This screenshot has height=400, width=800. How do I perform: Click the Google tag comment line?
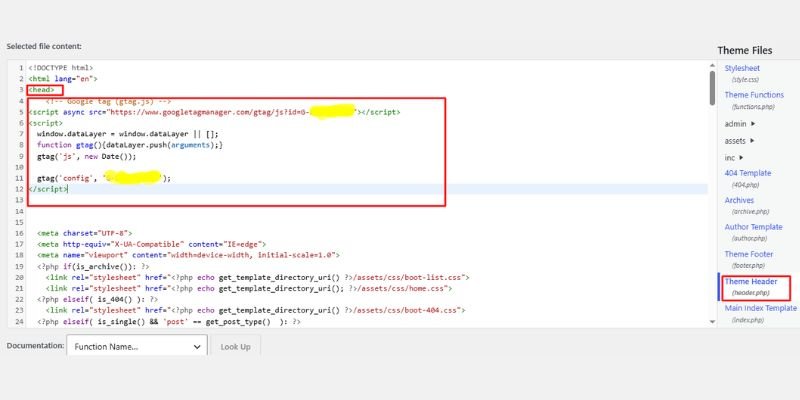click(108, 101)
